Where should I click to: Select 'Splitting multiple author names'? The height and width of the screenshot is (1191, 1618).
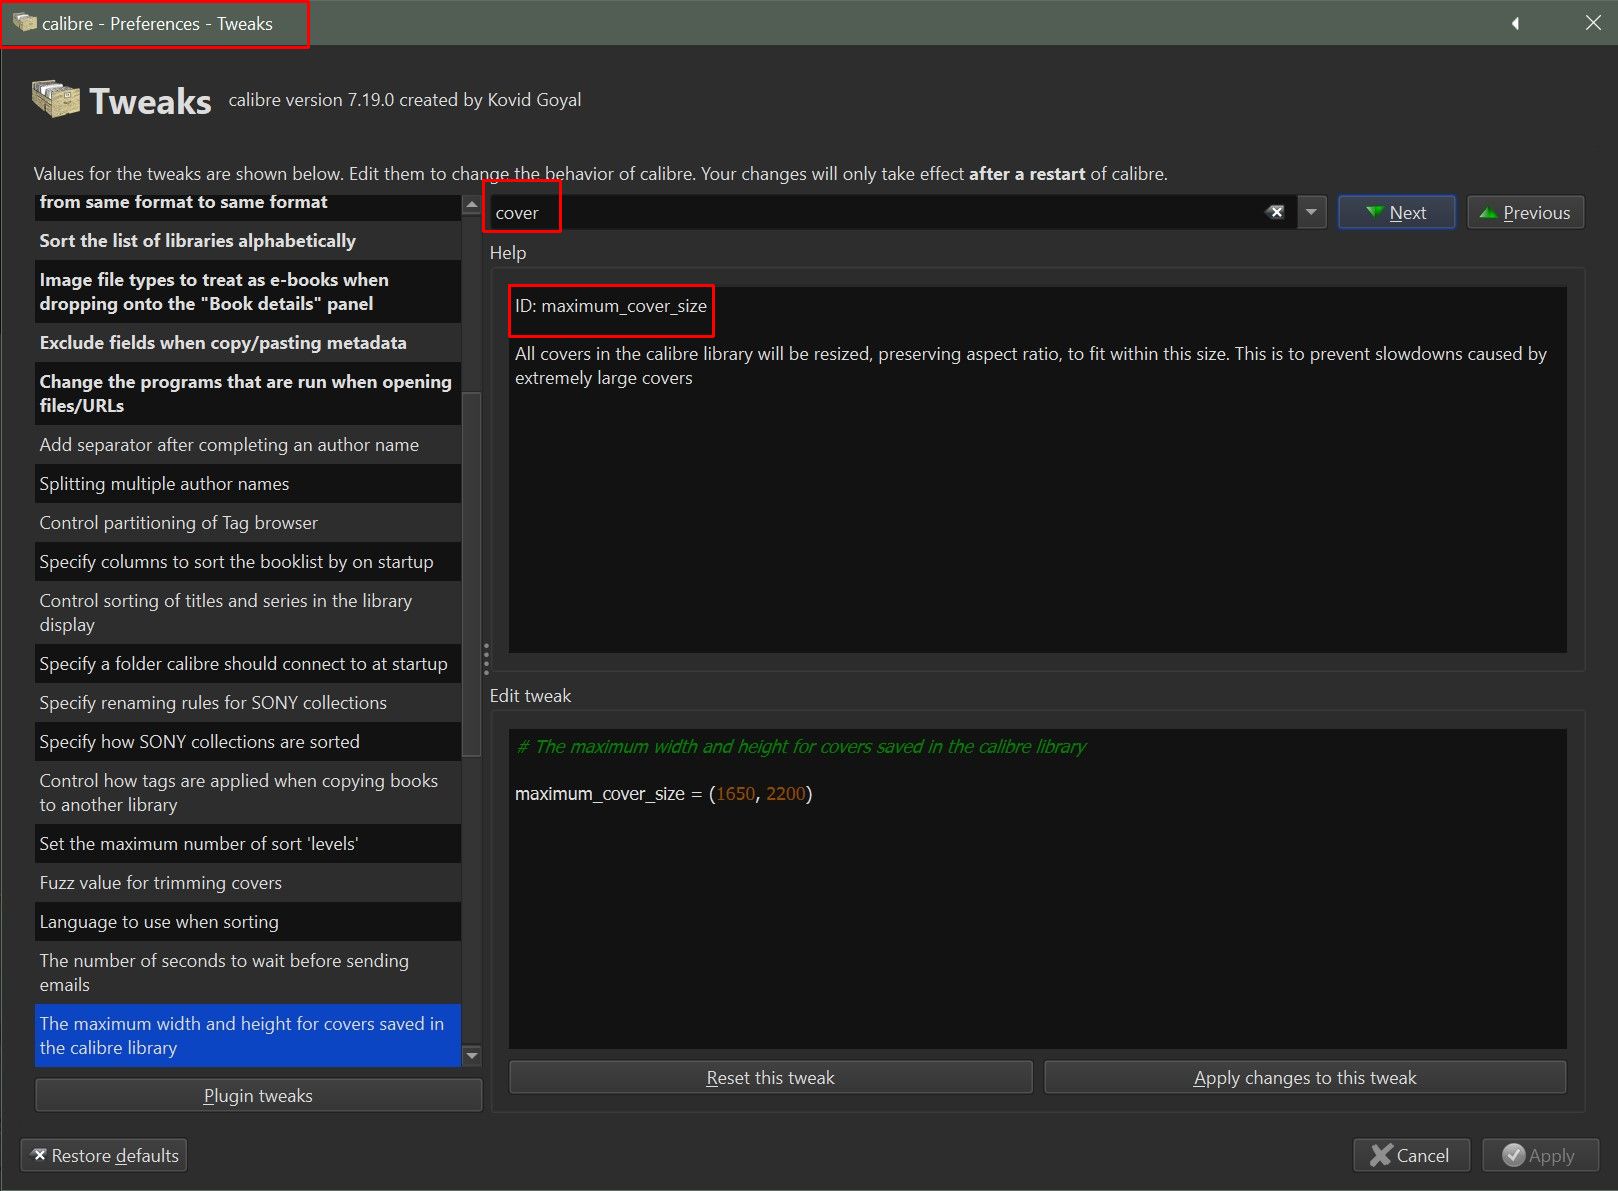pyautogui.click(x=248, y=484)
